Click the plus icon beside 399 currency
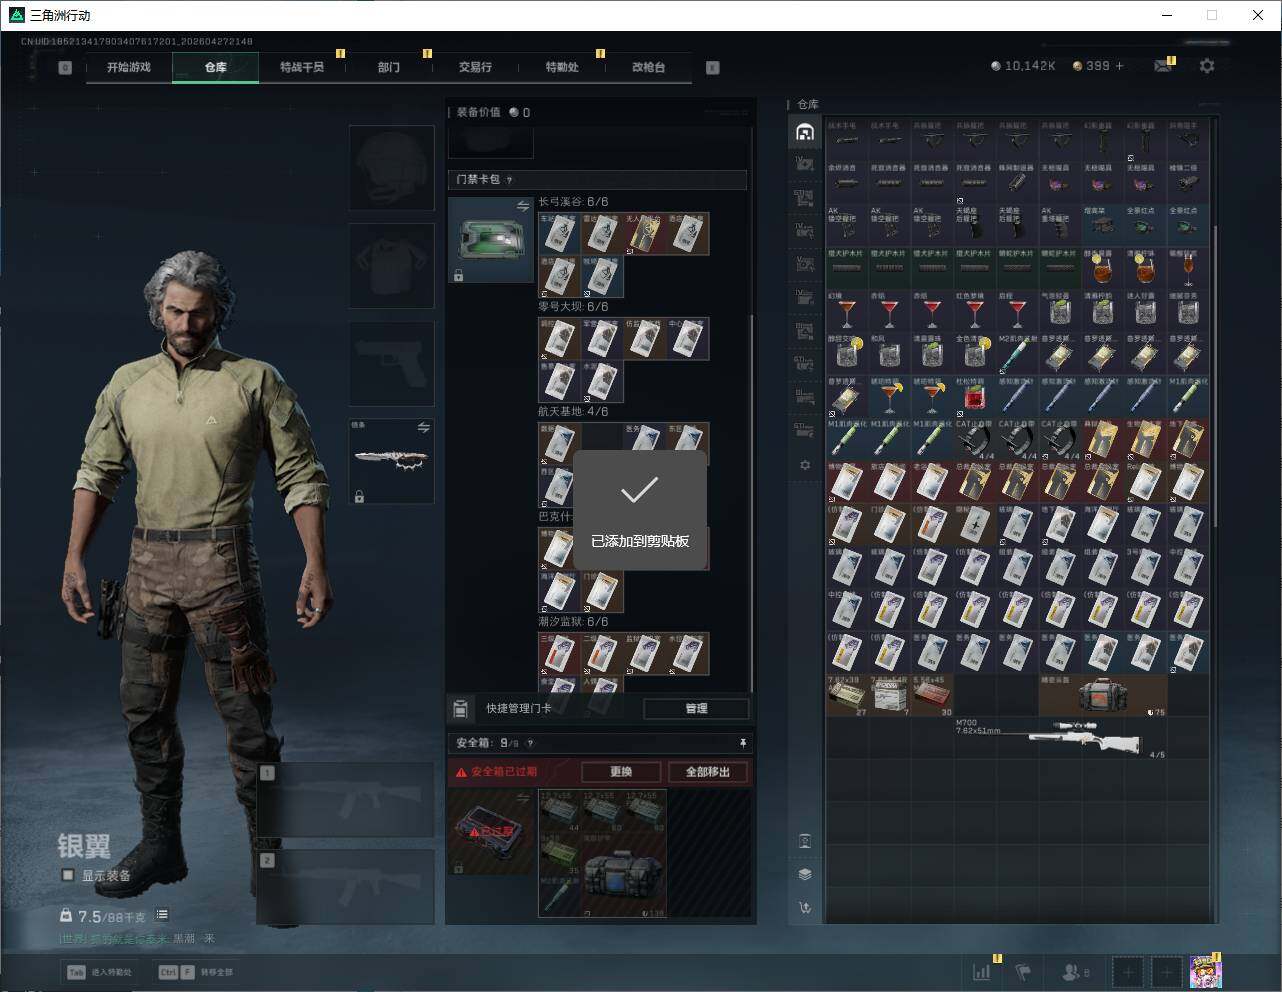 coord(1119,66)
